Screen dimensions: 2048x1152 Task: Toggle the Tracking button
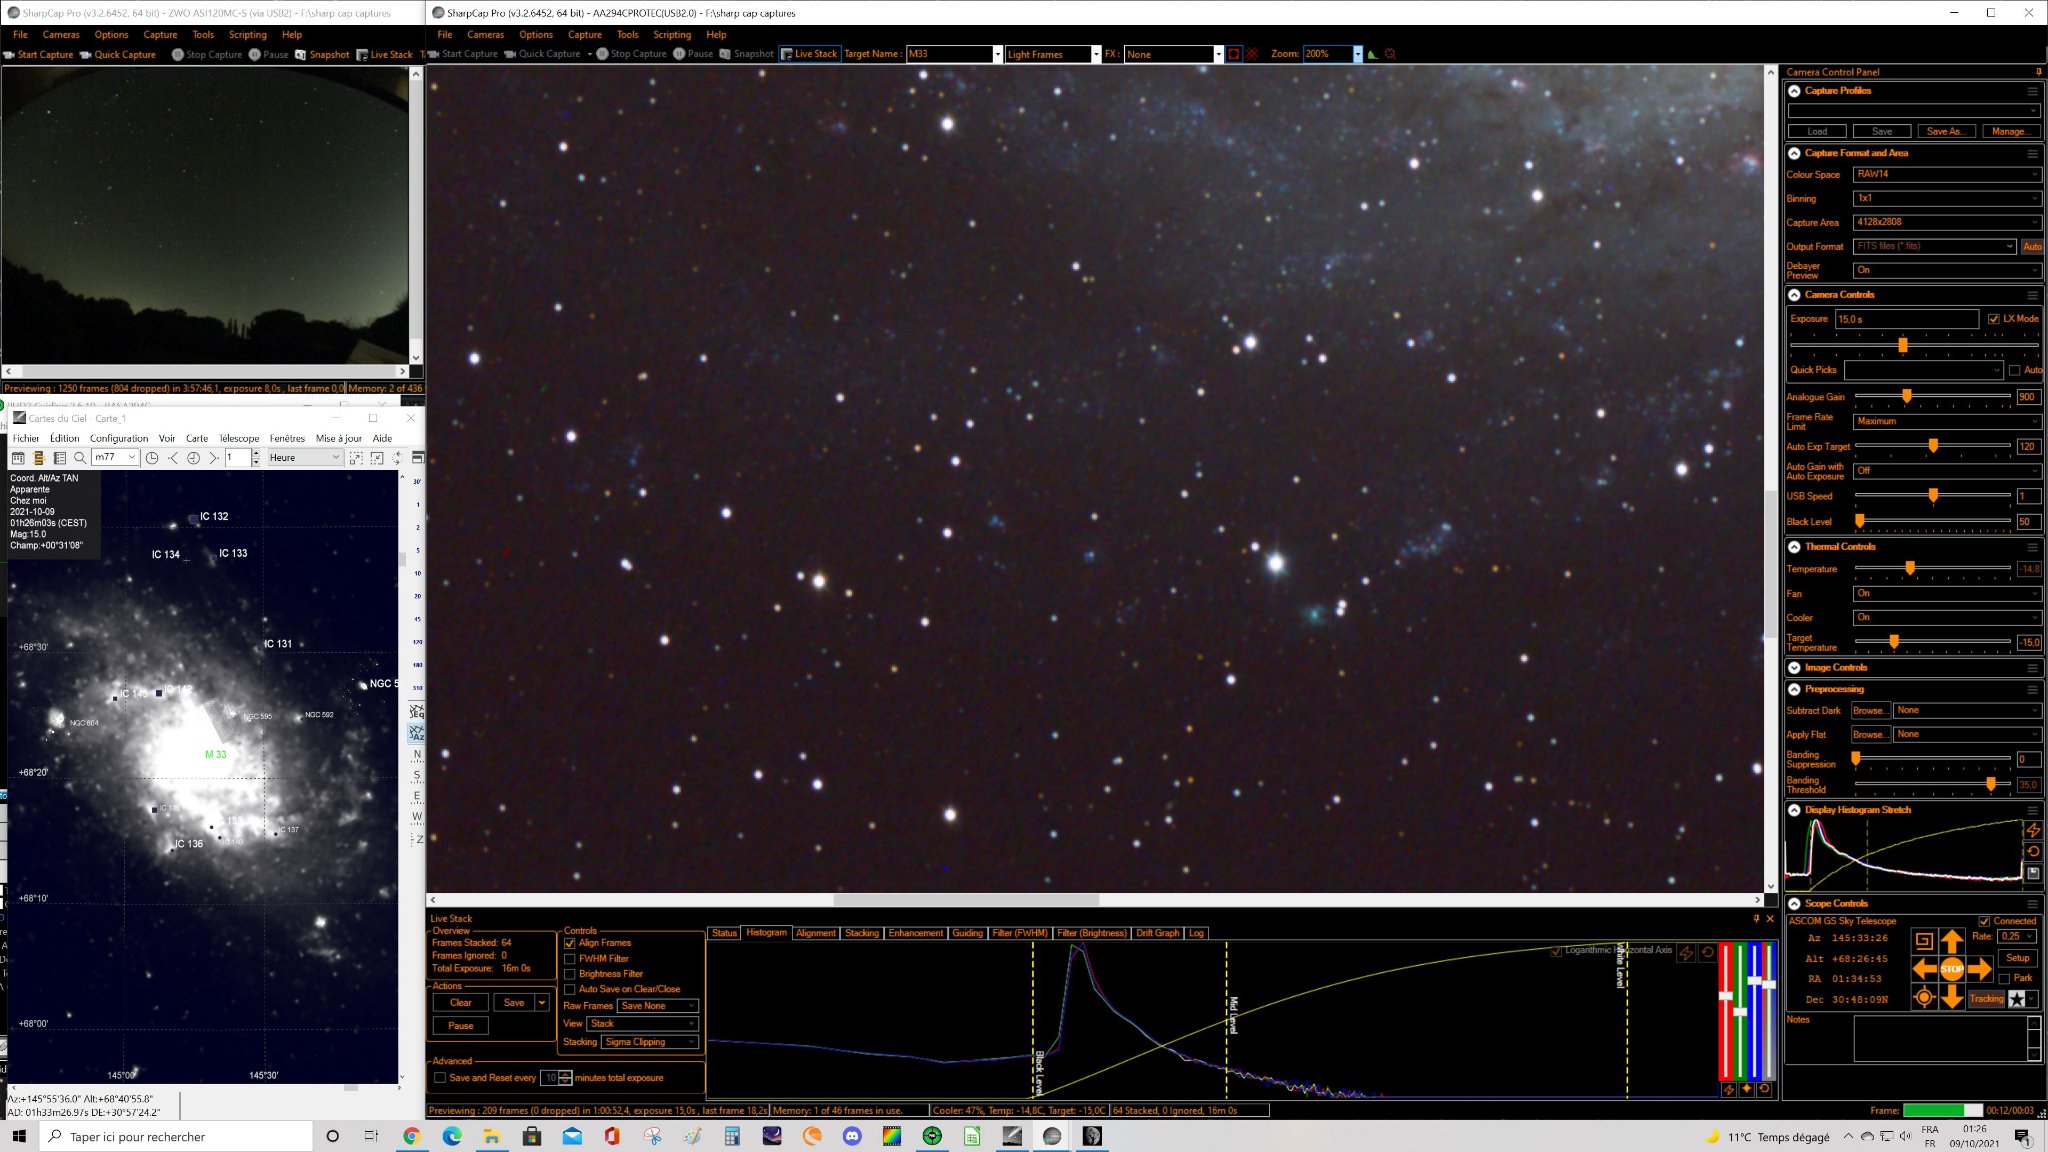tap(1986, 999)
